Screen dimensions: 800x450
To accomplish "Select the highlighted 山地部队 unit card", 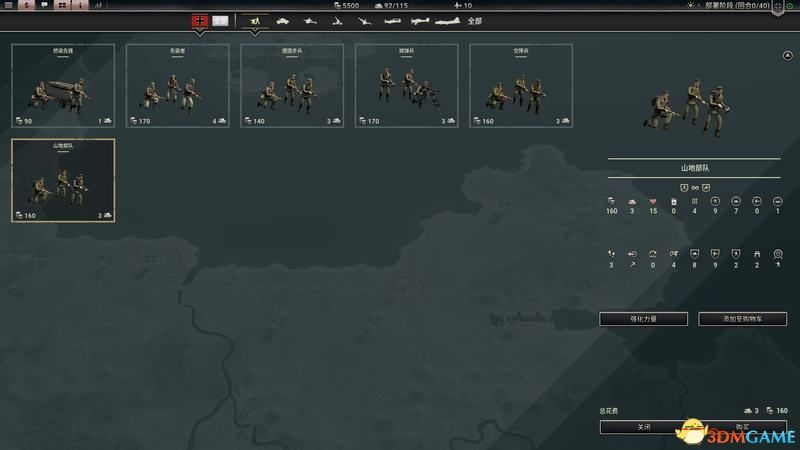I will pos(63,180).
